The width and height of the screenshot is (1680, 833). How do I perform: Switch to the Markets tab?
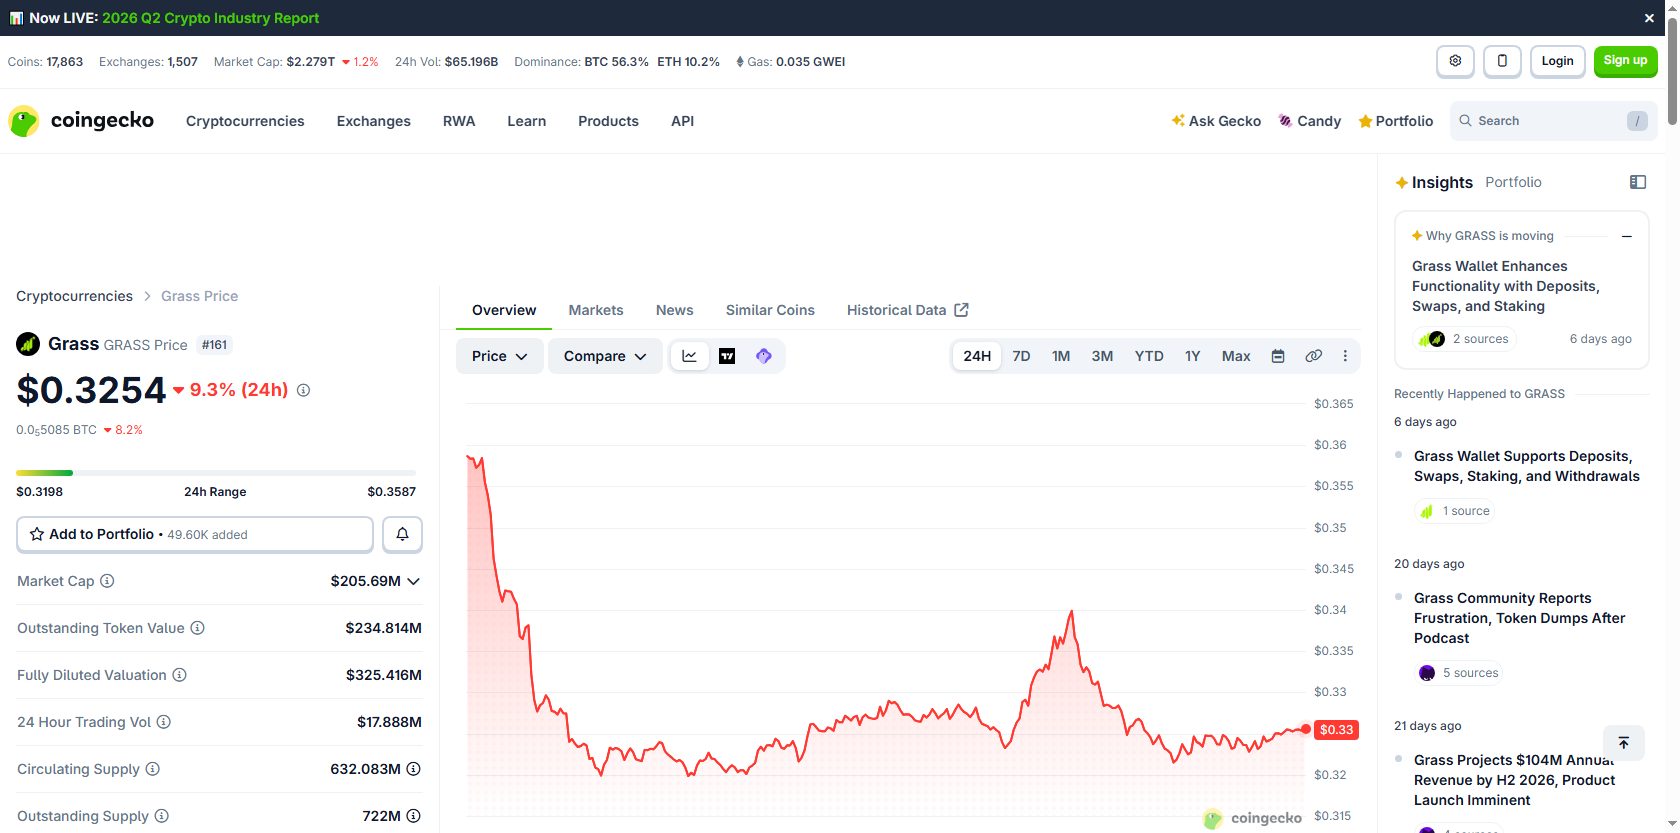596,310
